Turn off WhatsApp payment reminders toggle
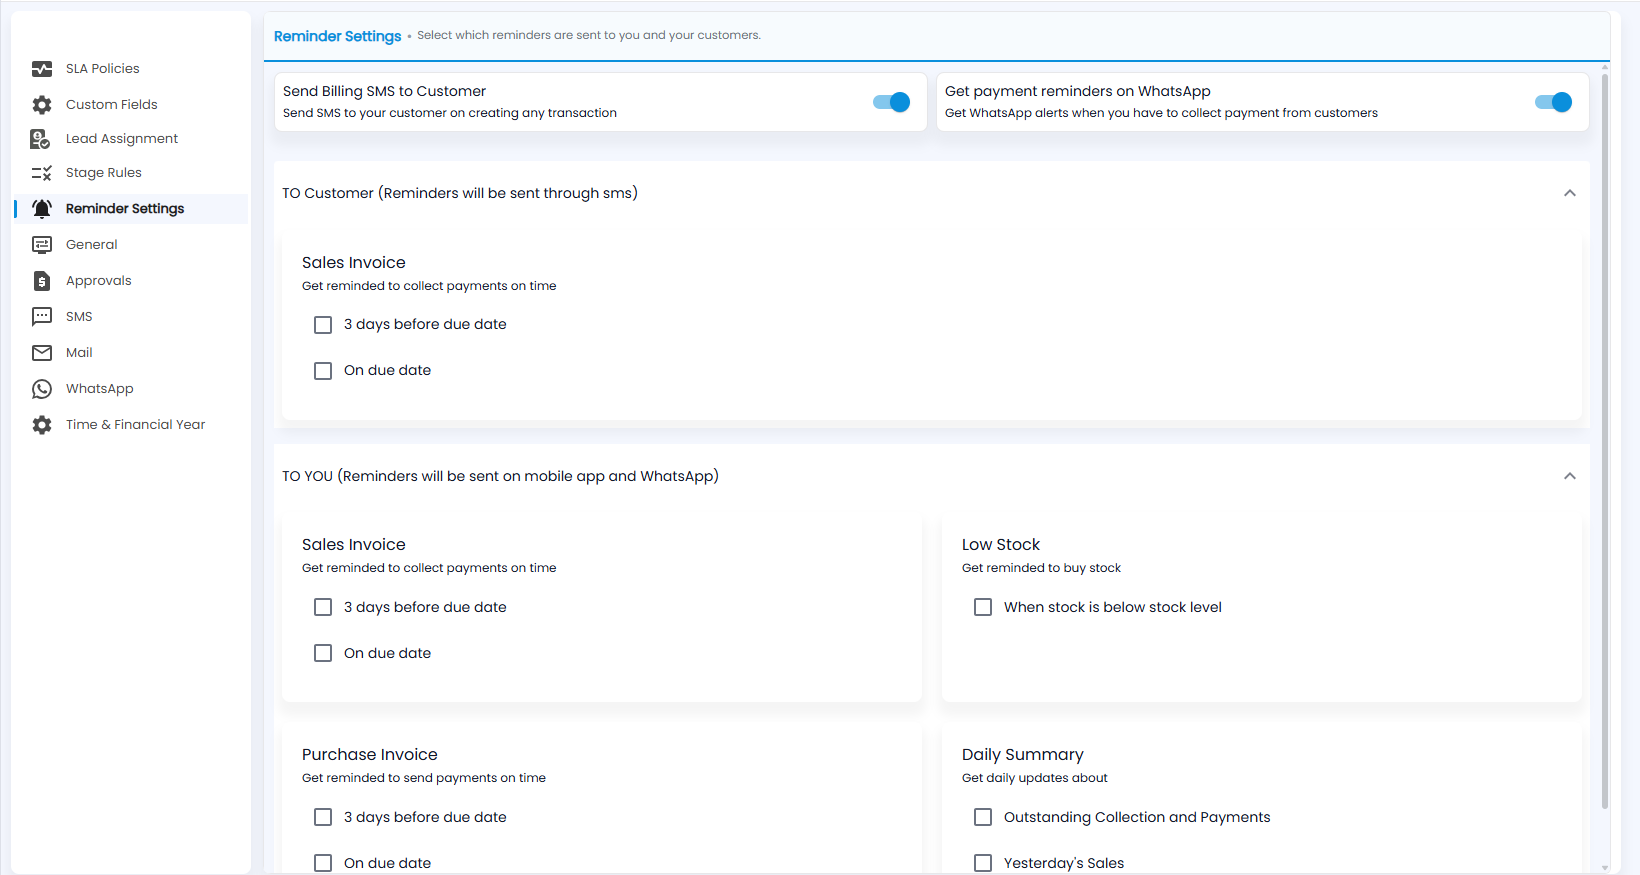Viewport: 1640px width, 875px height. click(x=1553, y=102)
